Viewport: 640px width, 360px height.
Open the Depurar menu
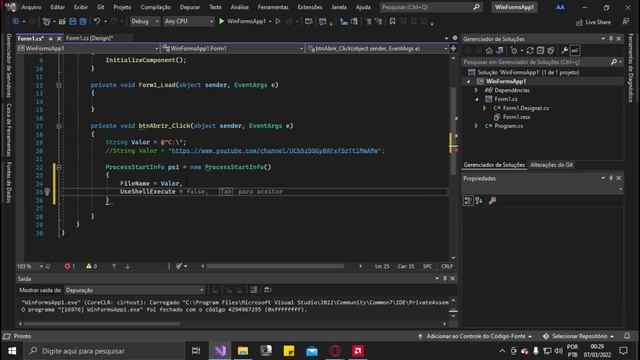[190, 7]
